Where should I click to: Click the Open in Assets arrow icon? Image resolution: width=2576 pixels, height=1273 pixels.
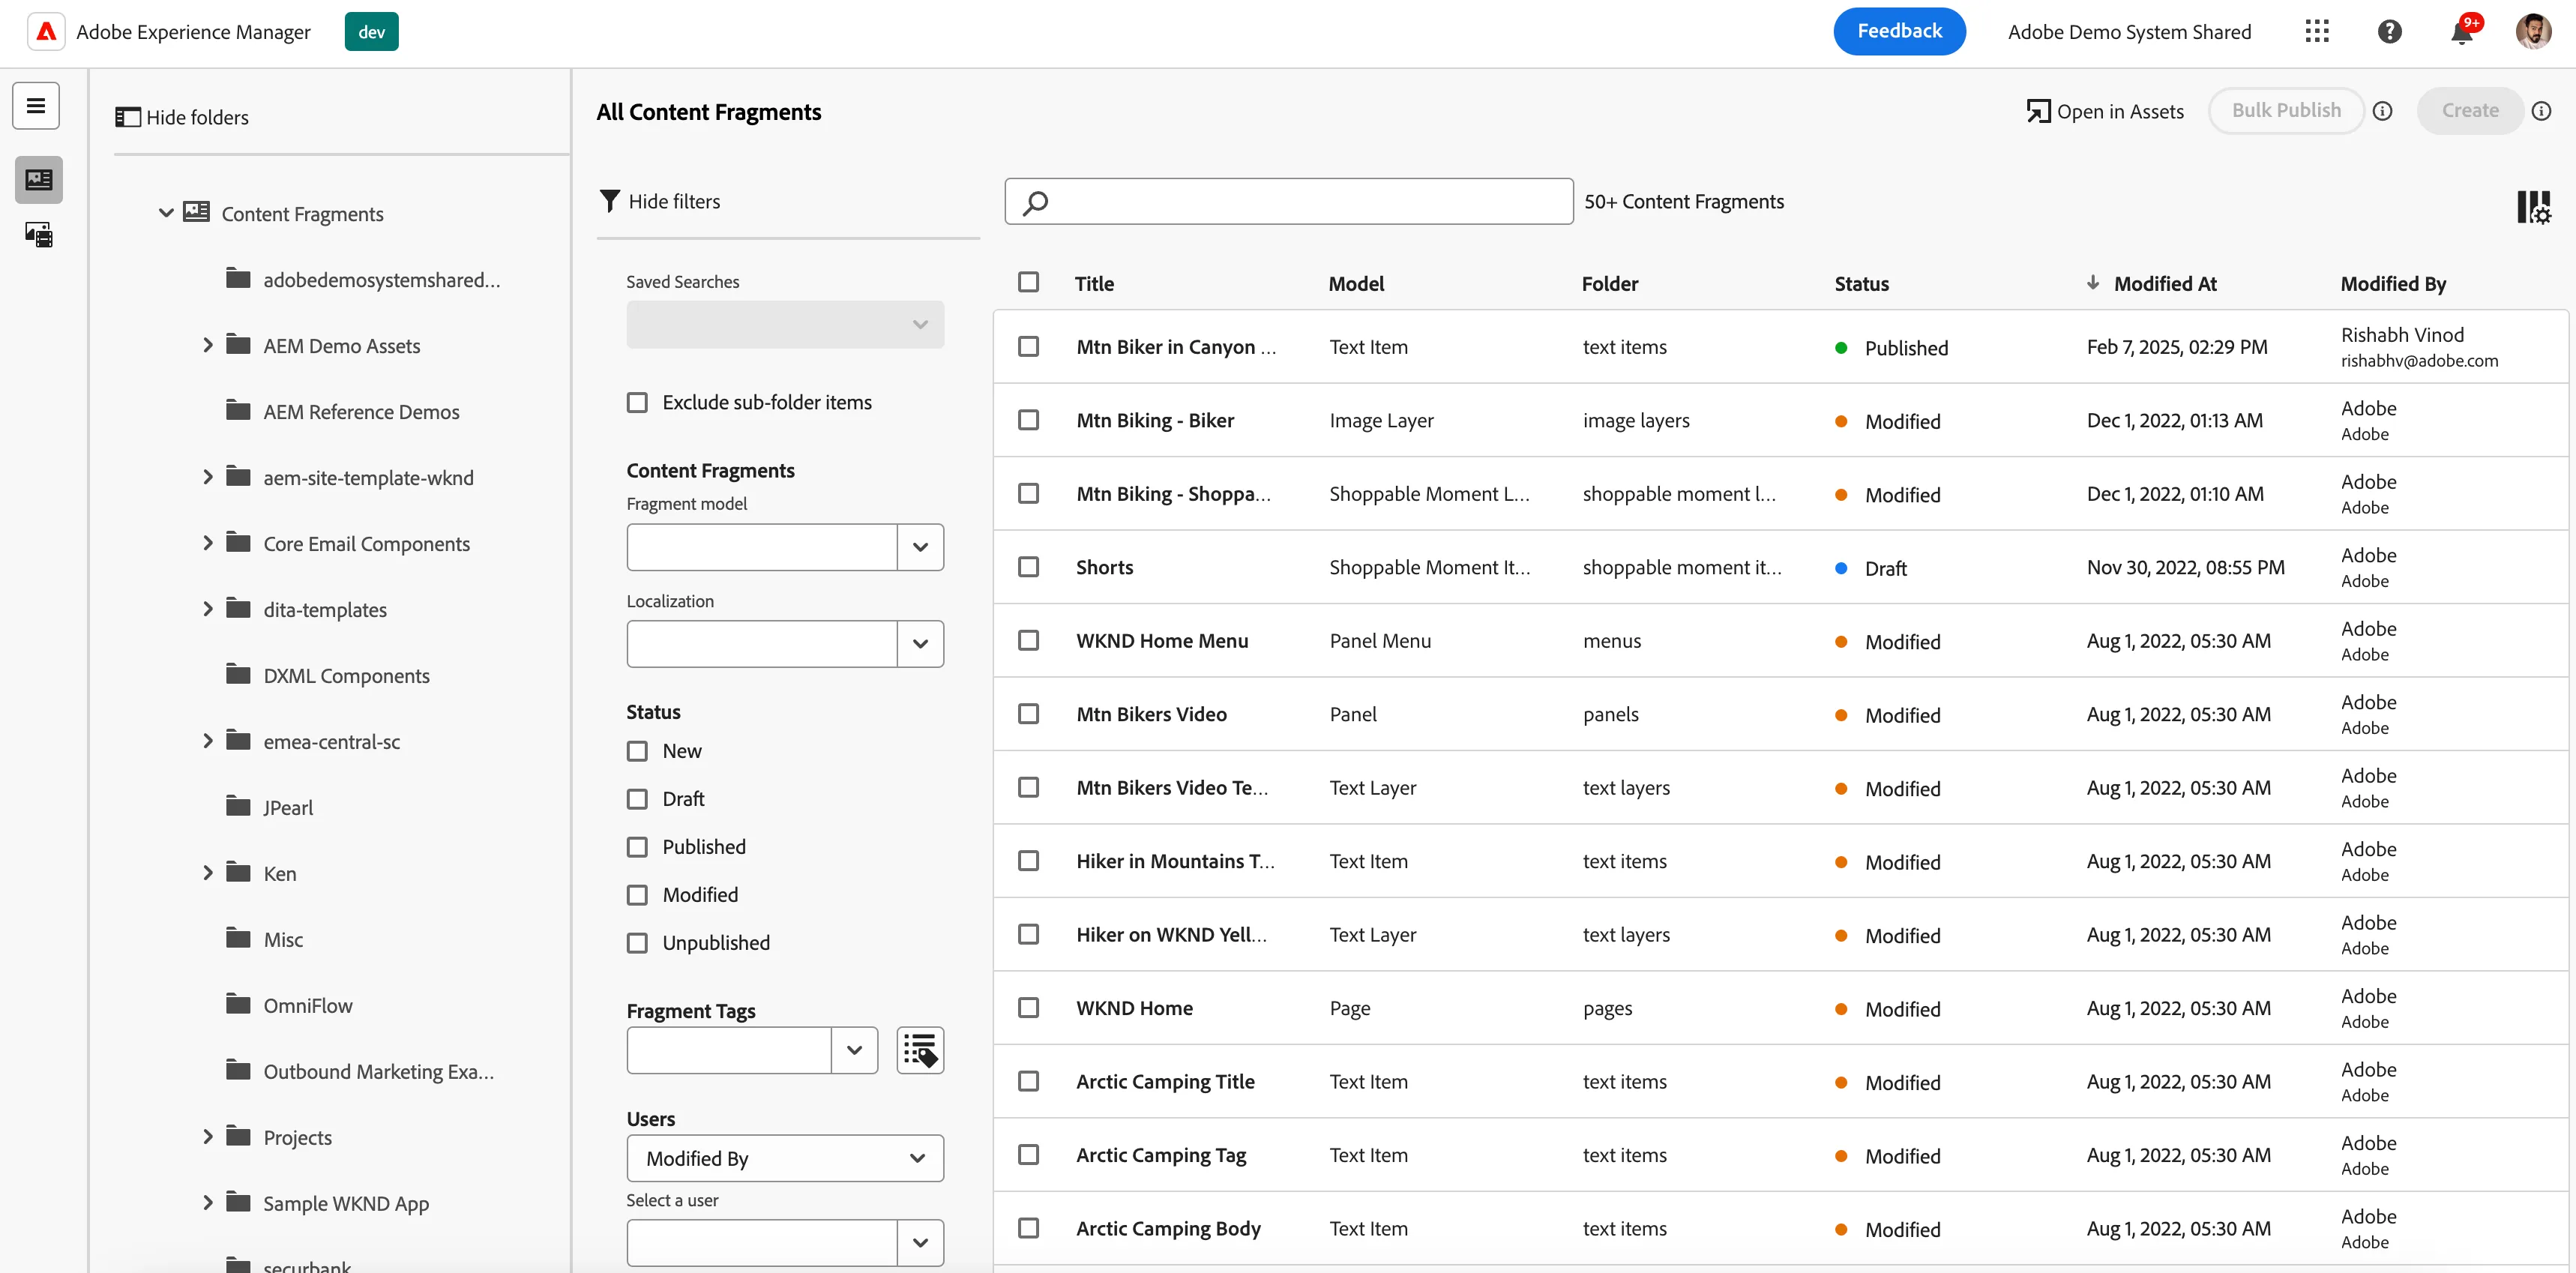click(2038, 111)
